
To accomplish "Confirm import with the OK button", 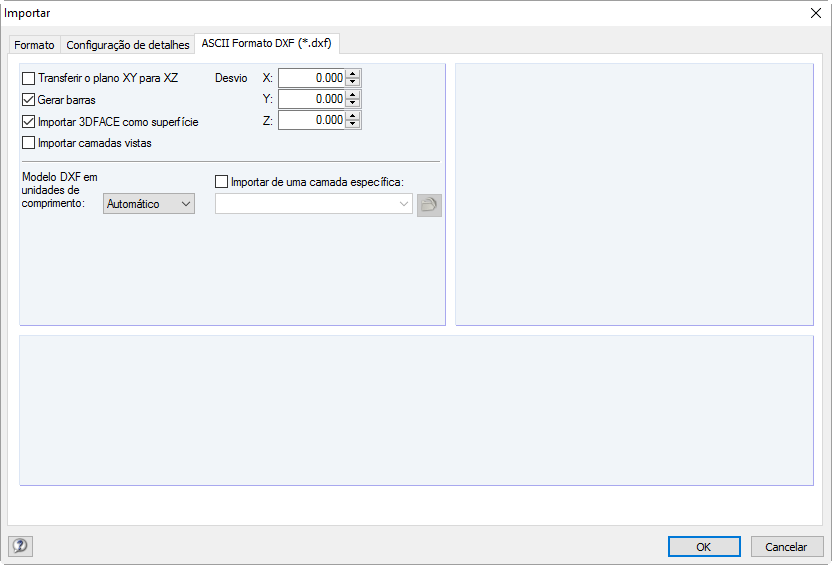I will [x=704, y=547].
